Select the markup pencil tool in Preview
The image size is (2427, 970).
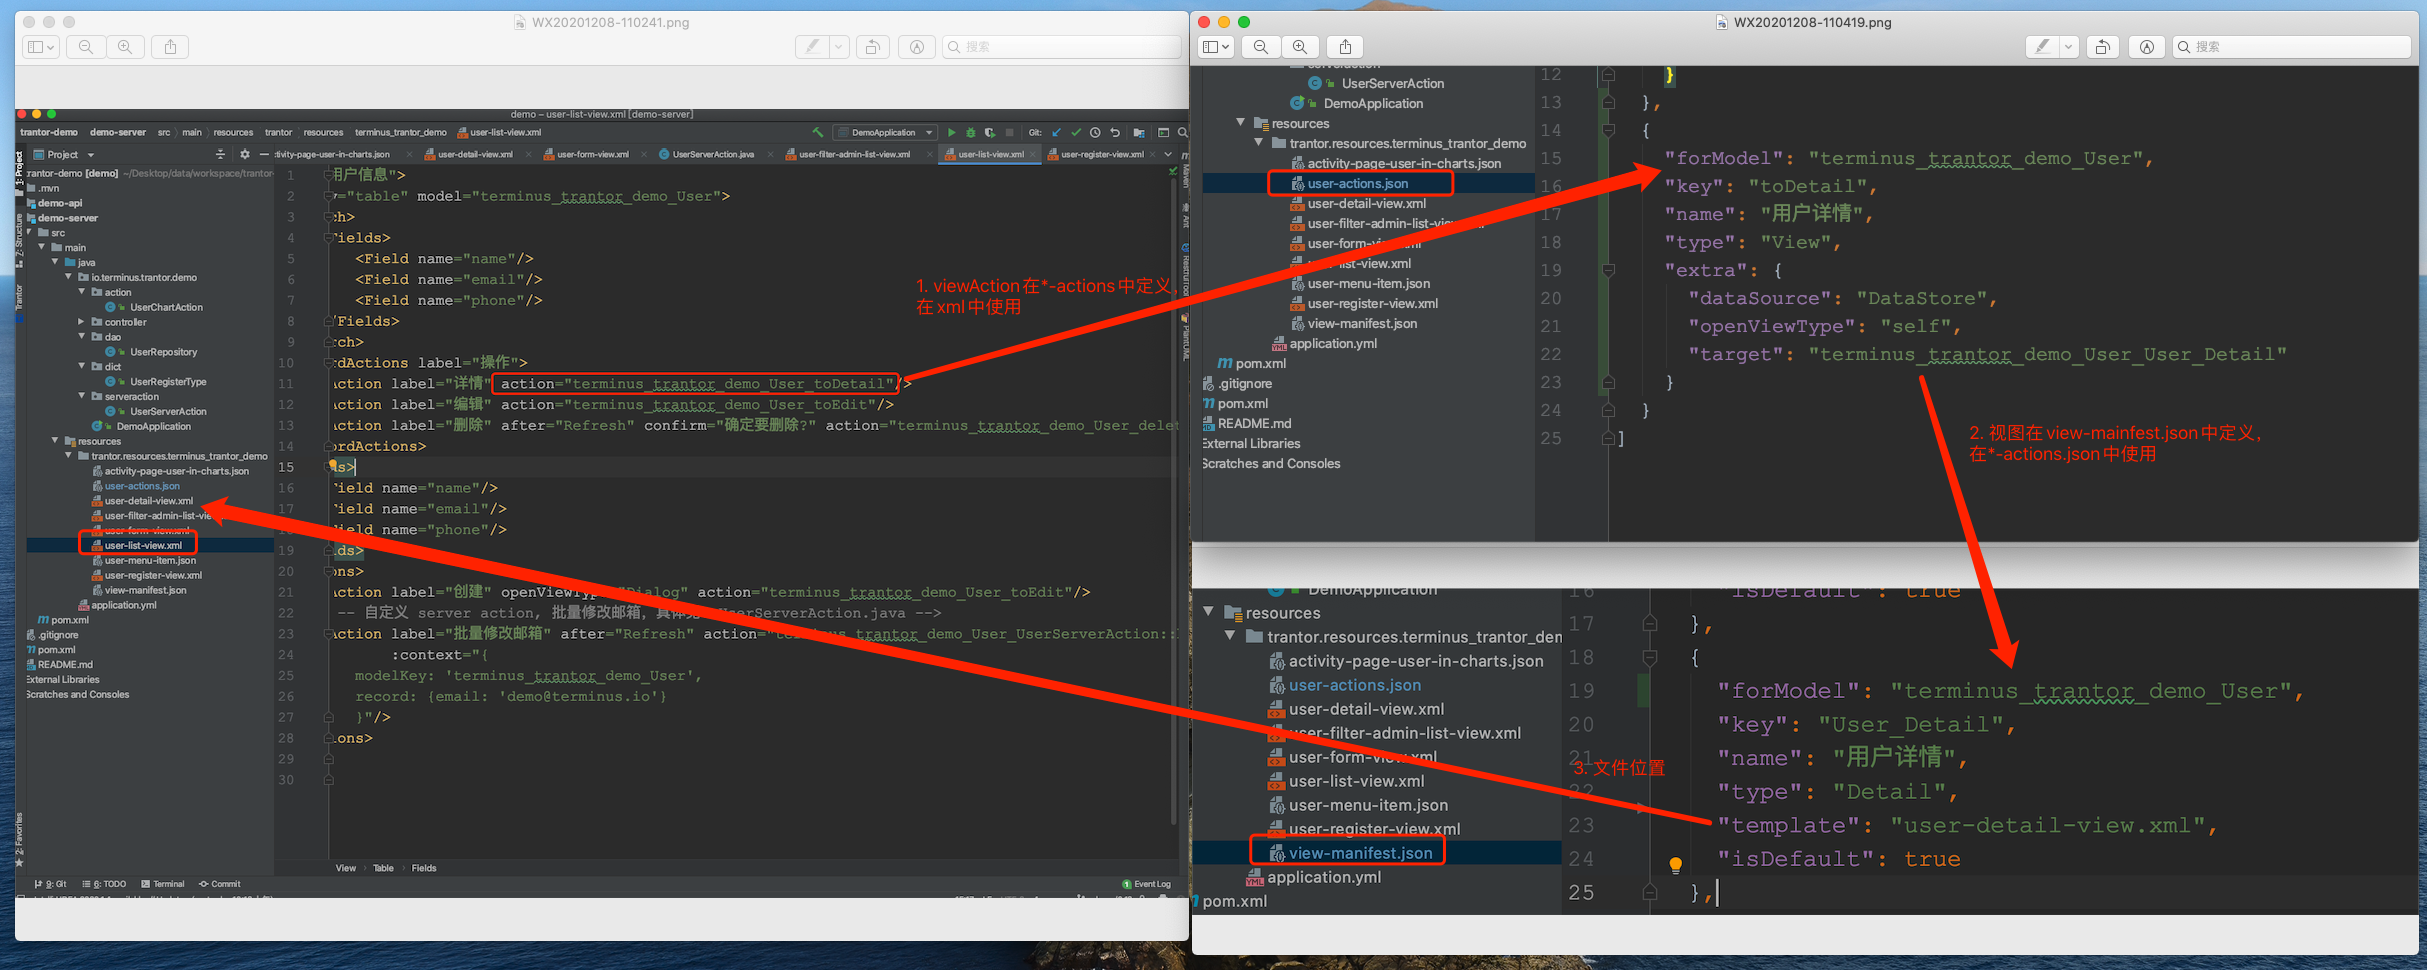click(812, 46)
